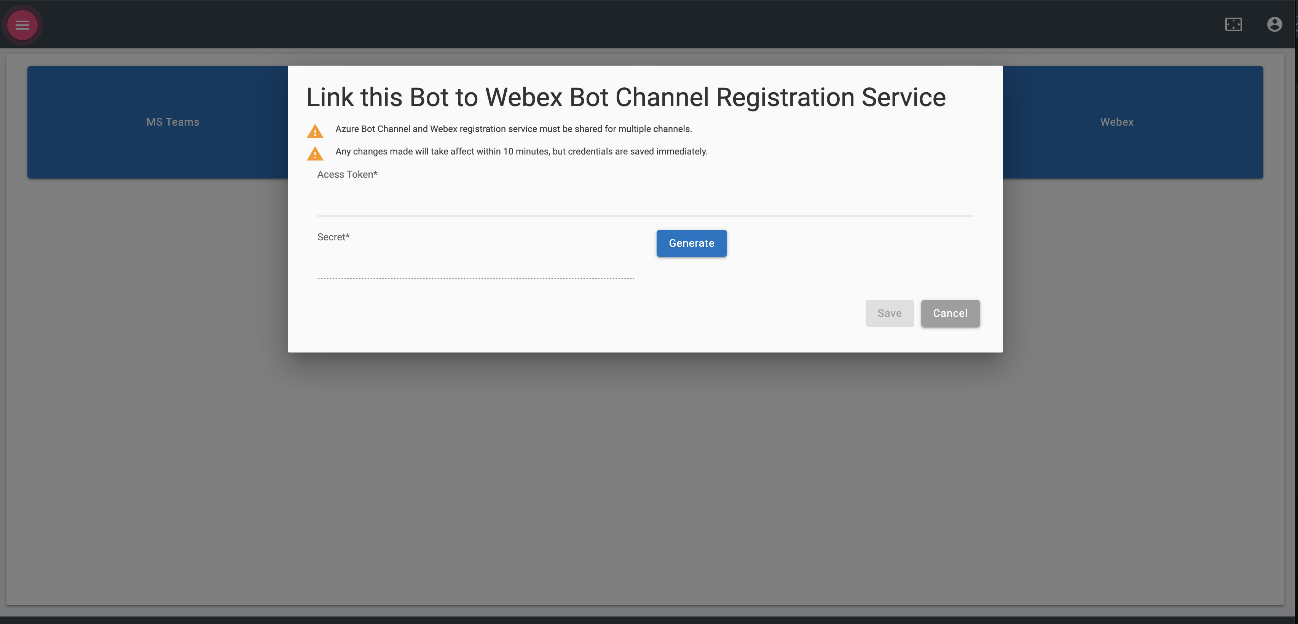Image resolution: width=1298 pixels, height=624 pixels.
Task: Select the Webex channel card
Action: tap(1132, 122)
